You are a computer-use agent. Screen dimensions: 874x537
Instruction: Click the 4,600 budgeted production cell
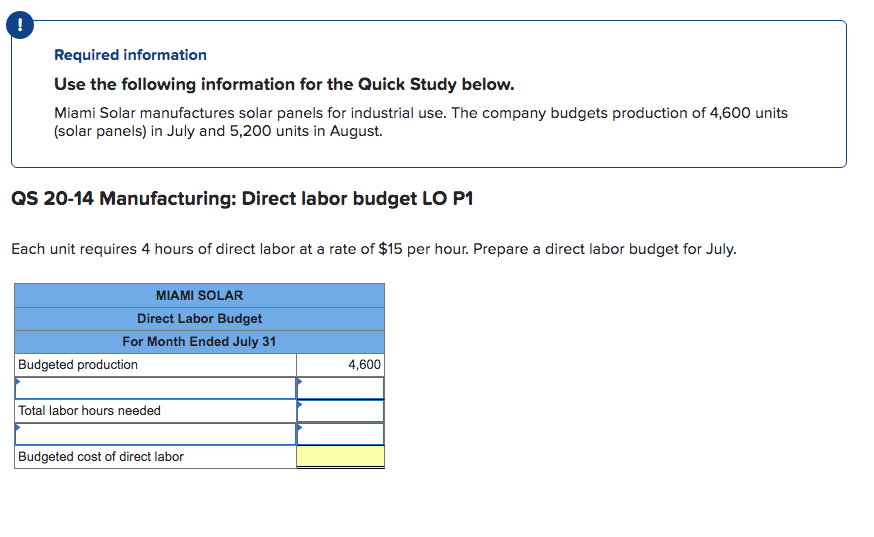point(340,365)
